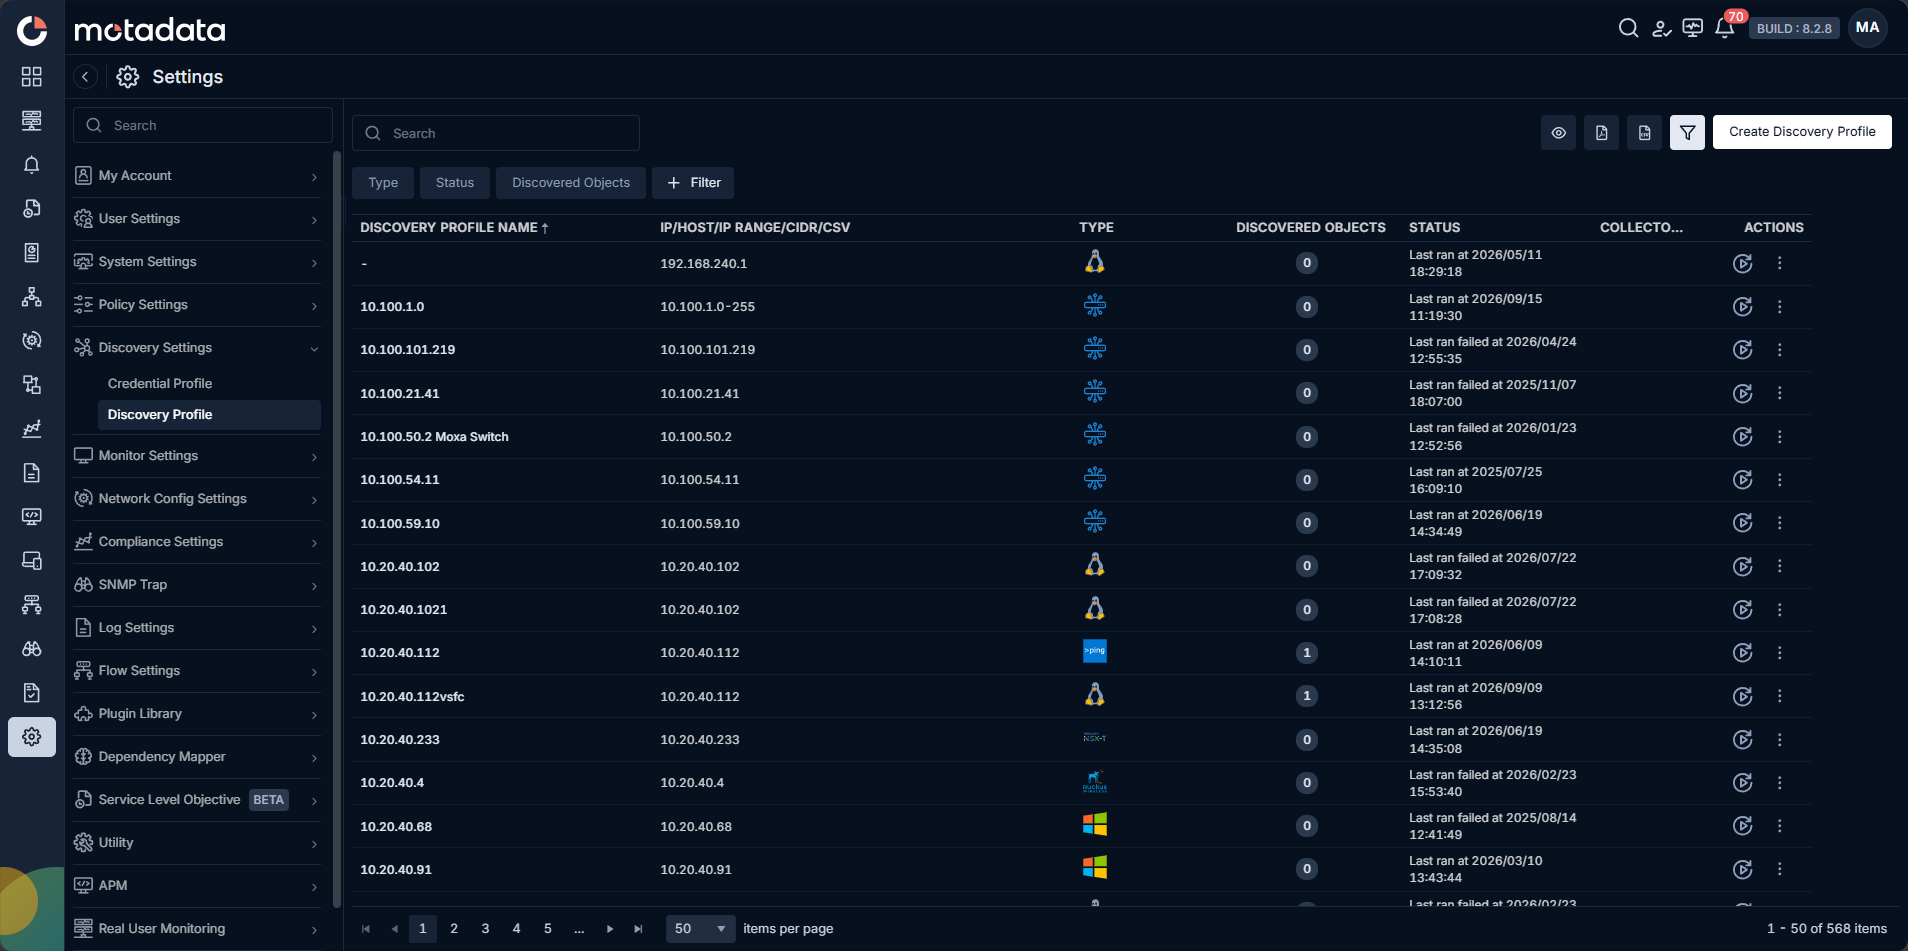Open Log Settings section
Image resolution: width=1908 pixels, height=951 pixels.
click(x=197, y=628)
